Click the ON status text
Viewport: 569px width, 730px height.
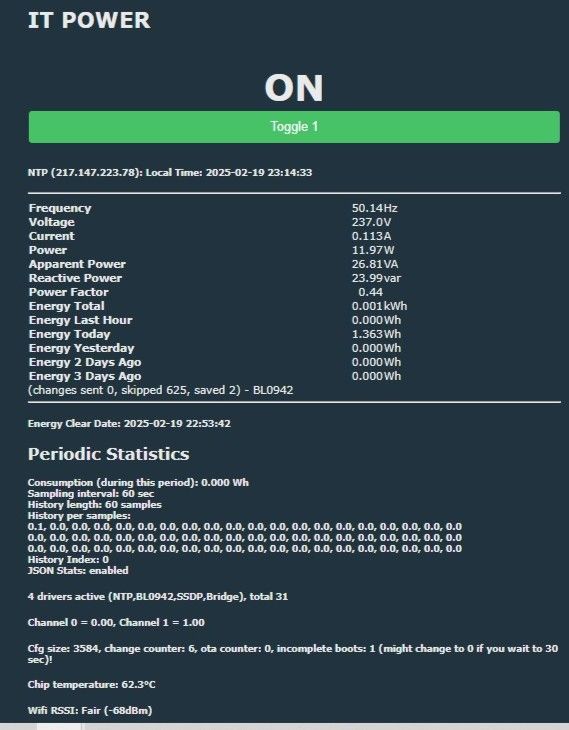294,88
